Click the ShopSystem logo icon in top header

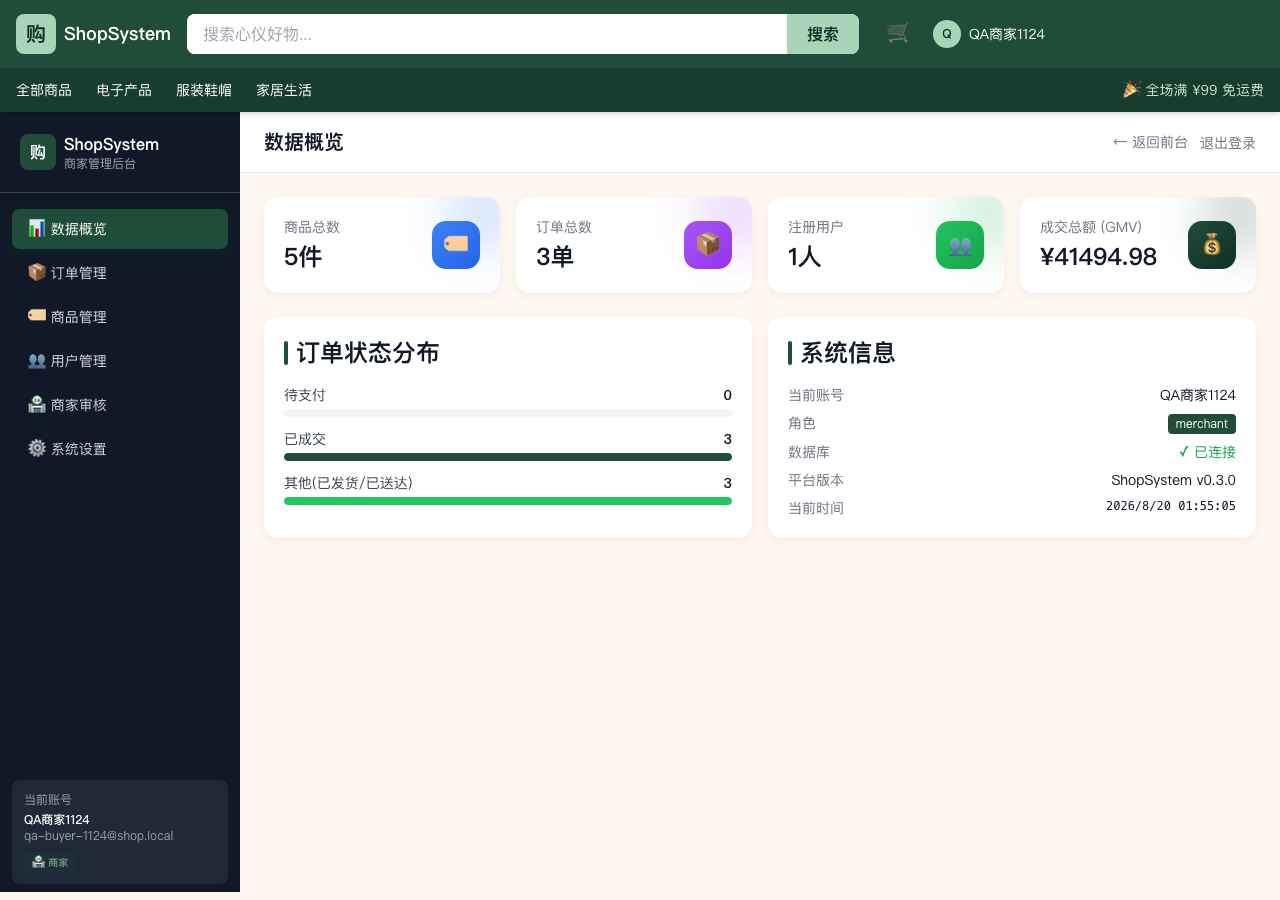coord(36,34)
